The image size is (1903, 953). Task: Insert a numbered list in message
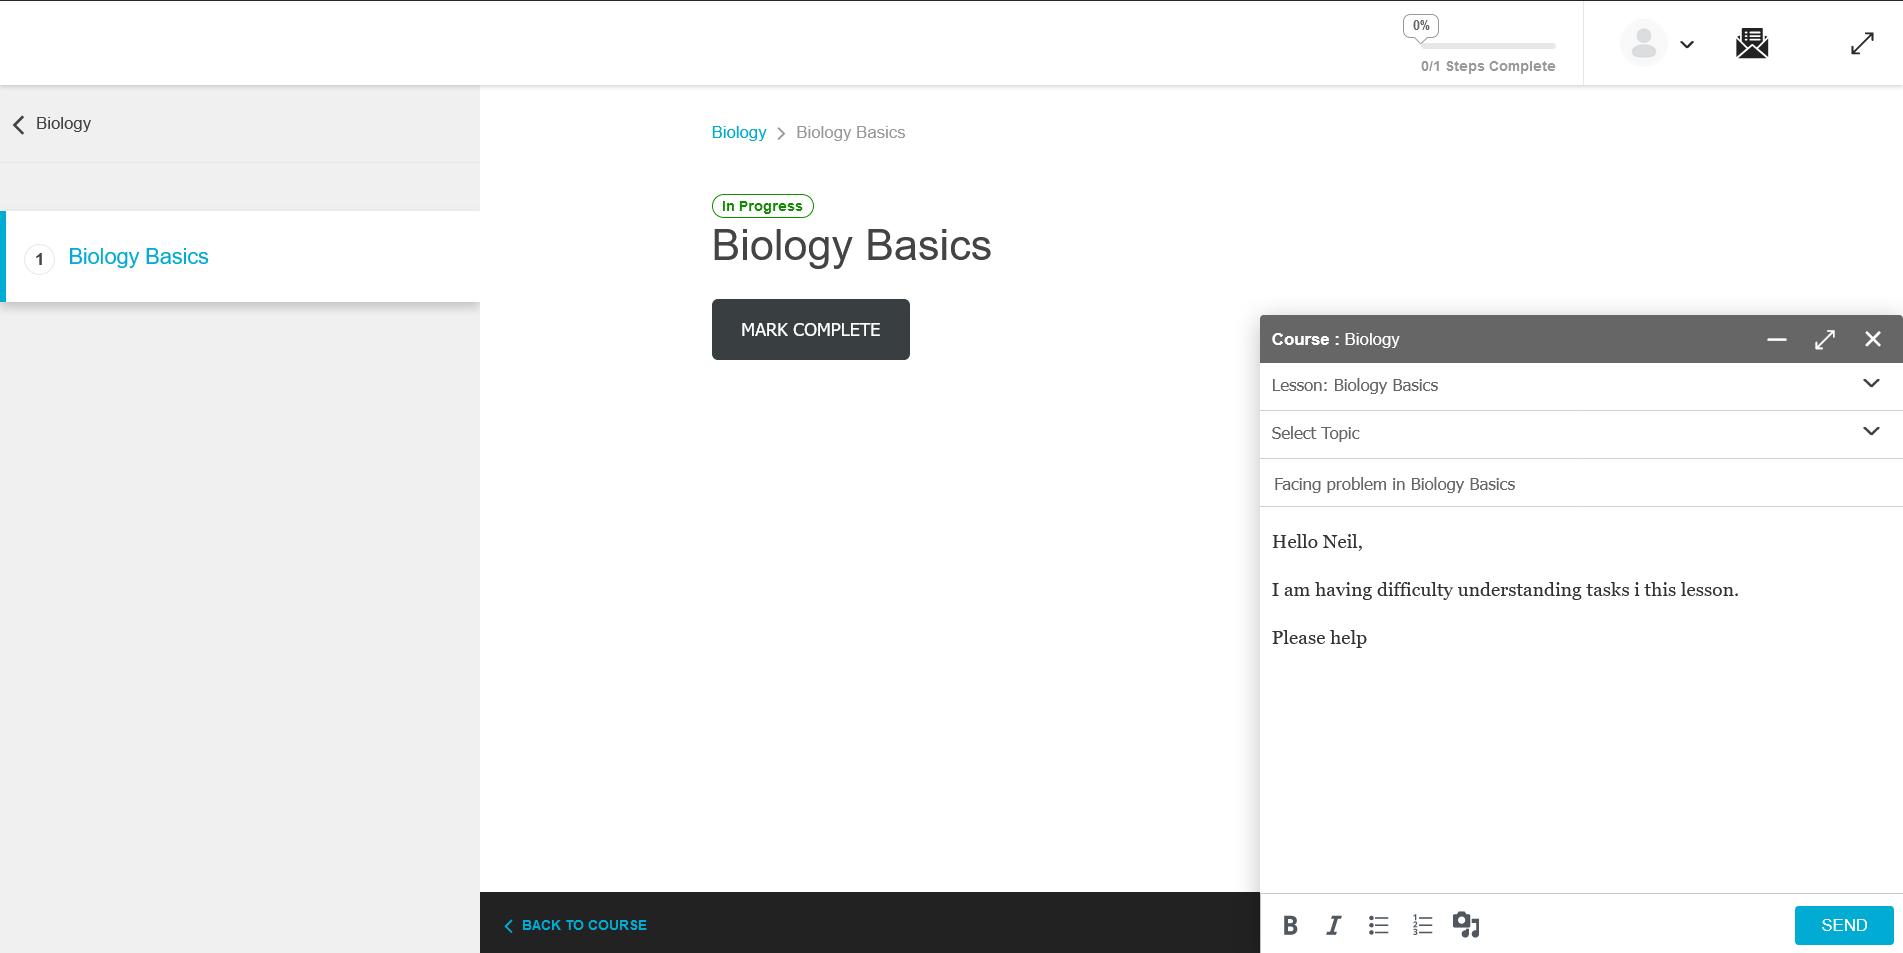coord(1422,926)
